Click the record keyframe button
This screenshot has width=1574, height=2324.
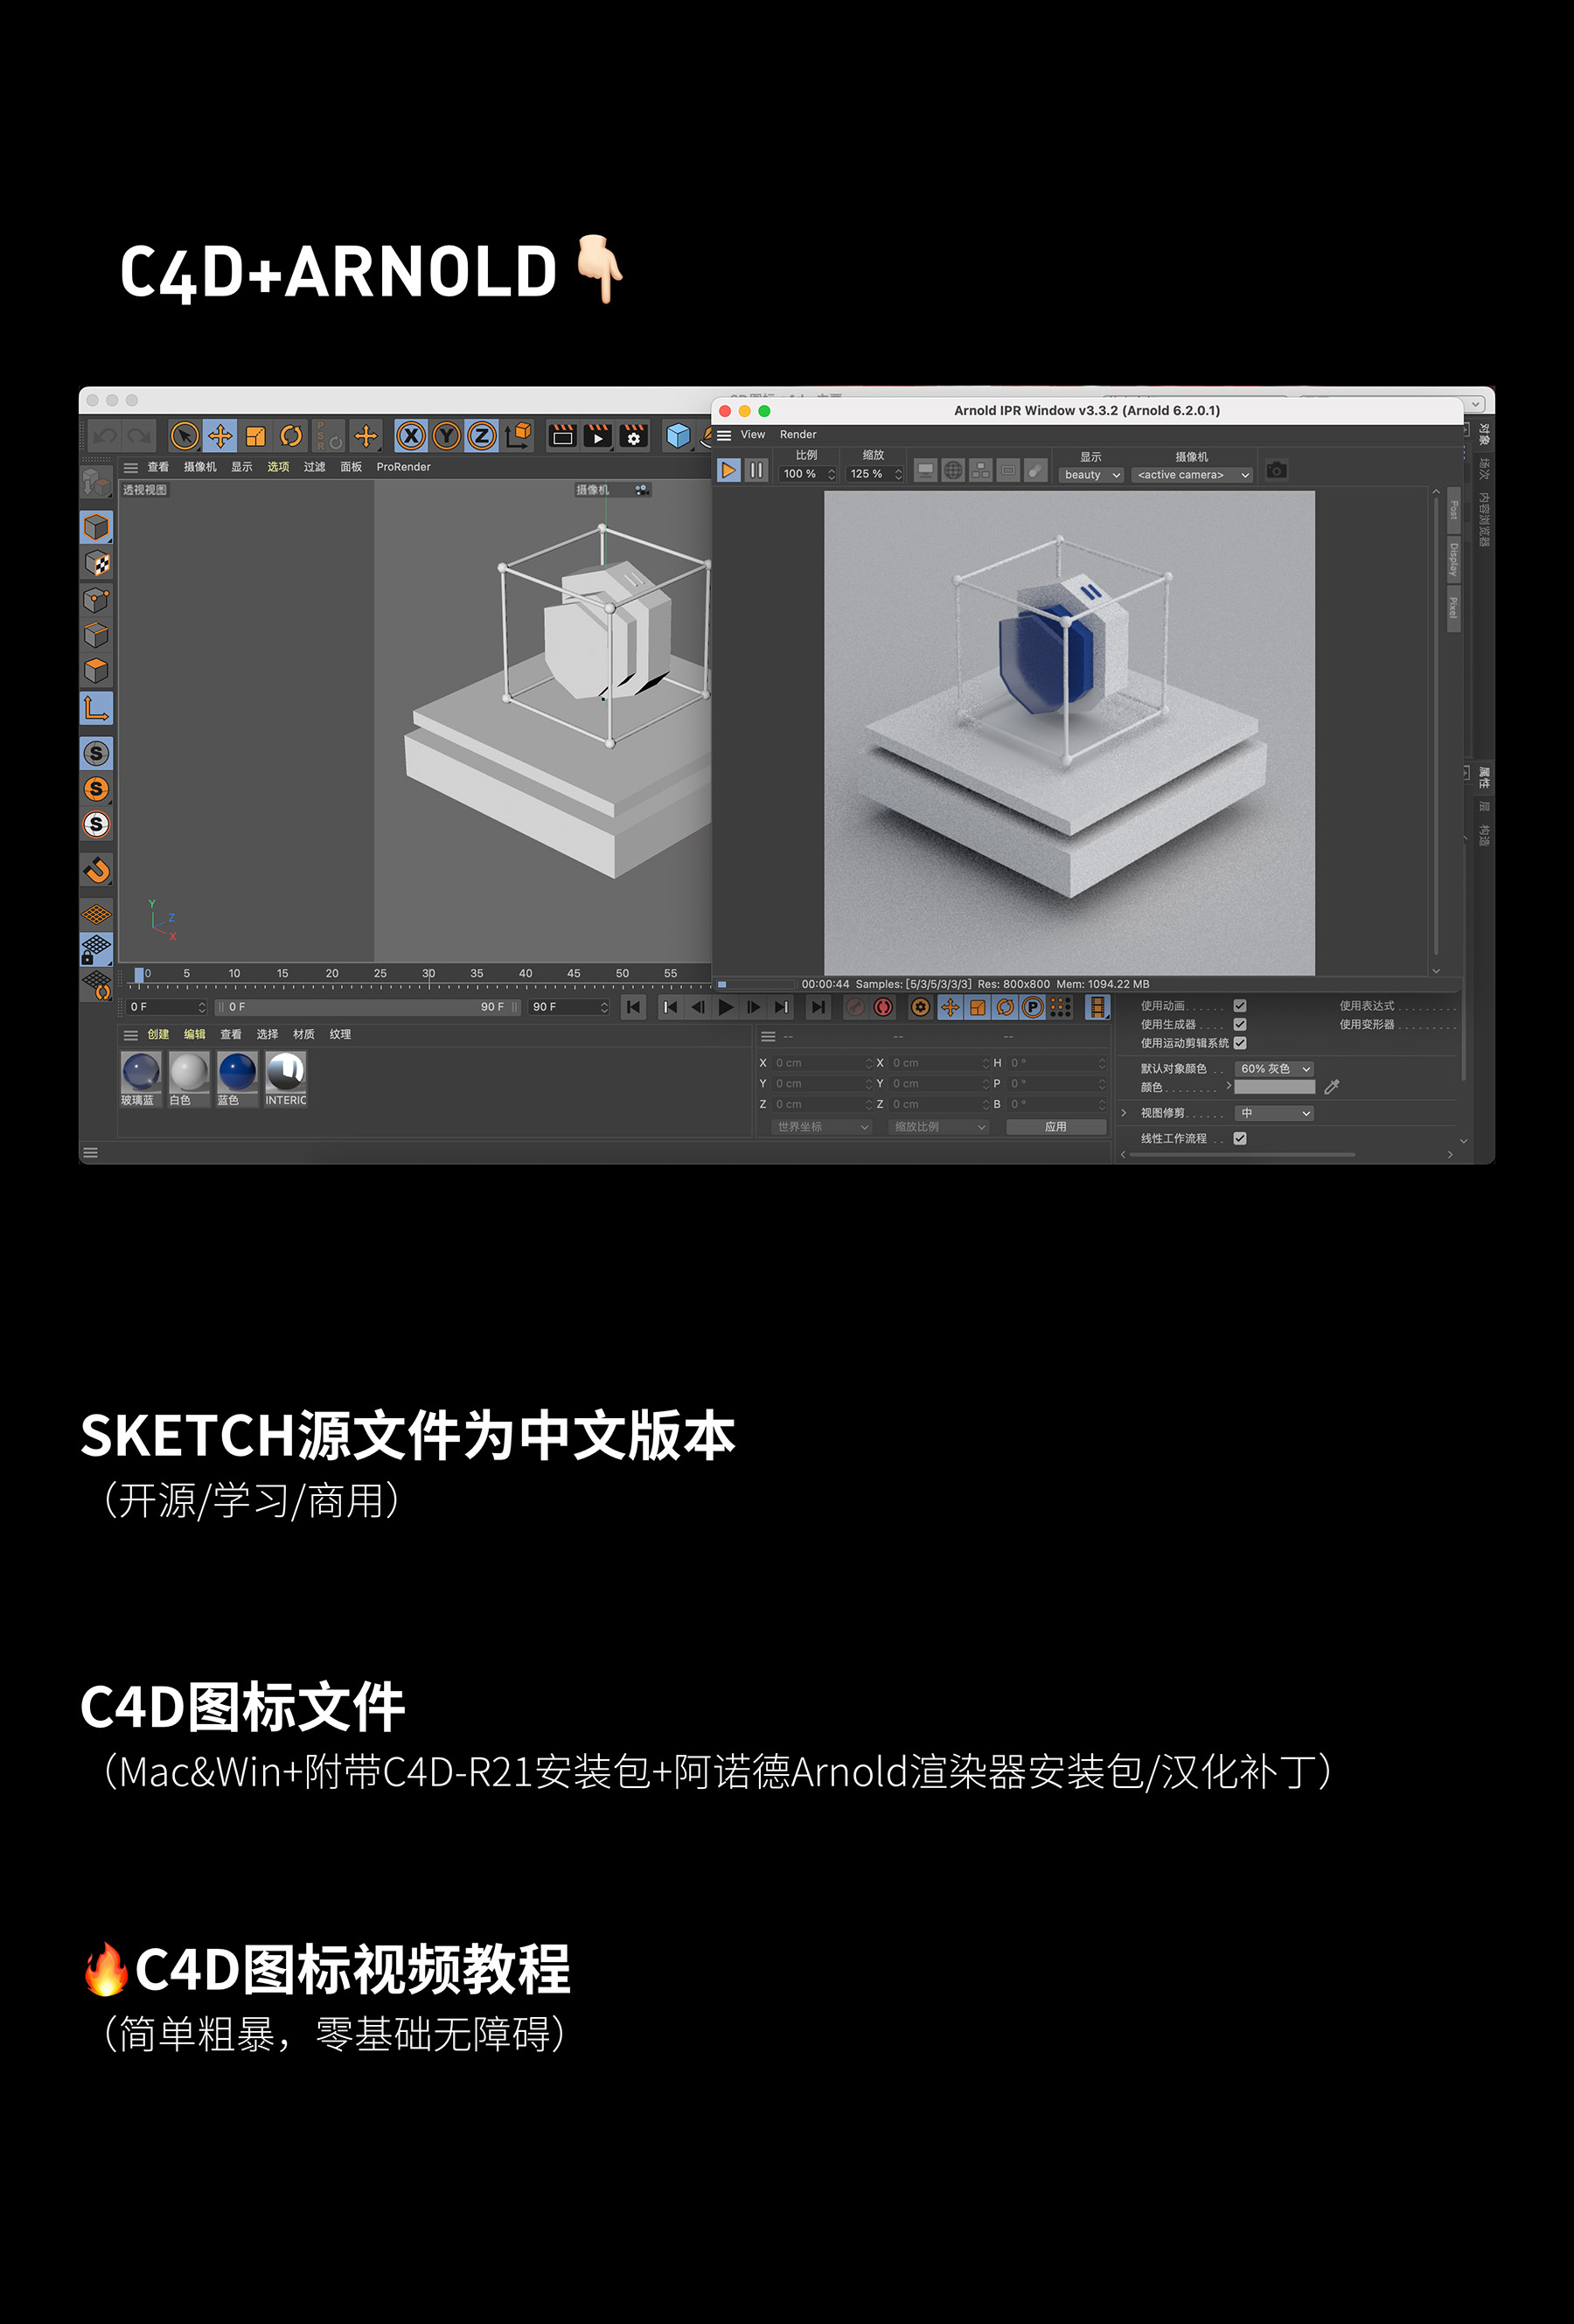(855, 1007)
